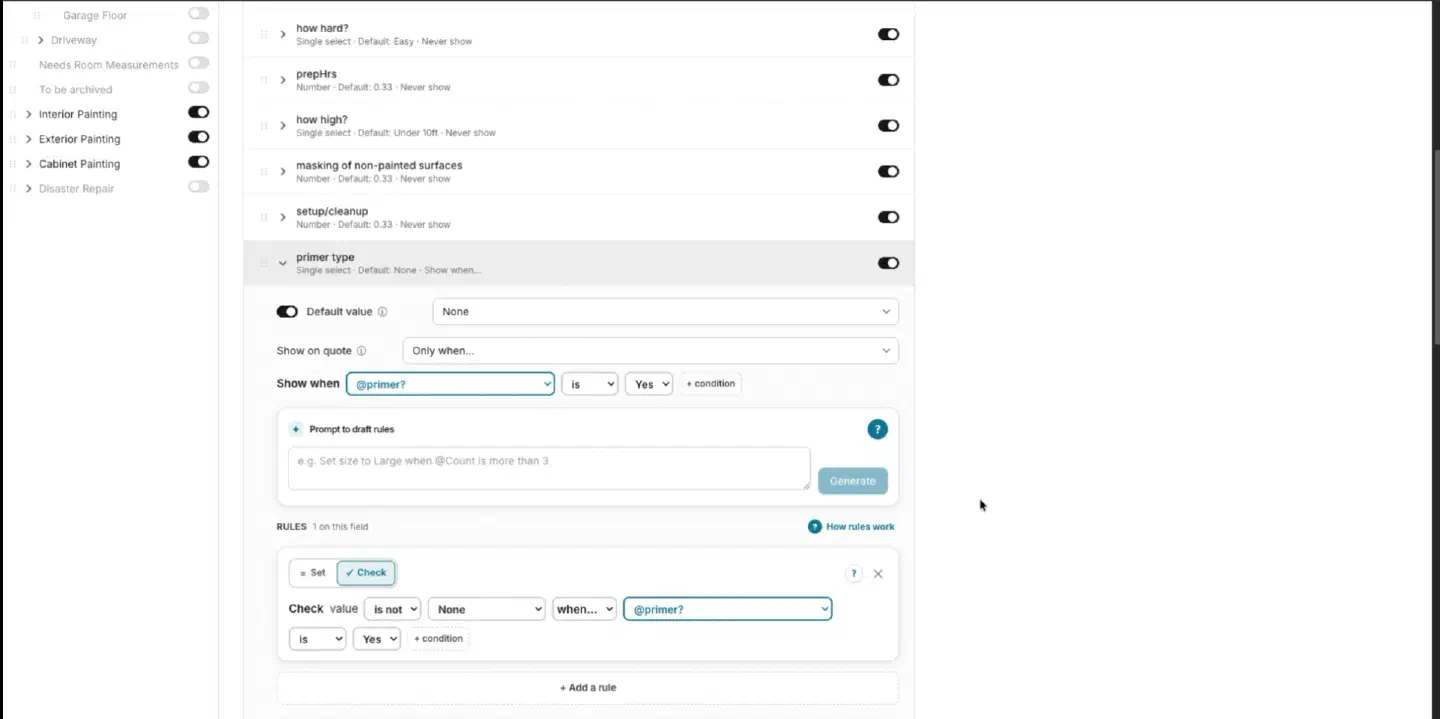Collapse the primer type field row

283,263
